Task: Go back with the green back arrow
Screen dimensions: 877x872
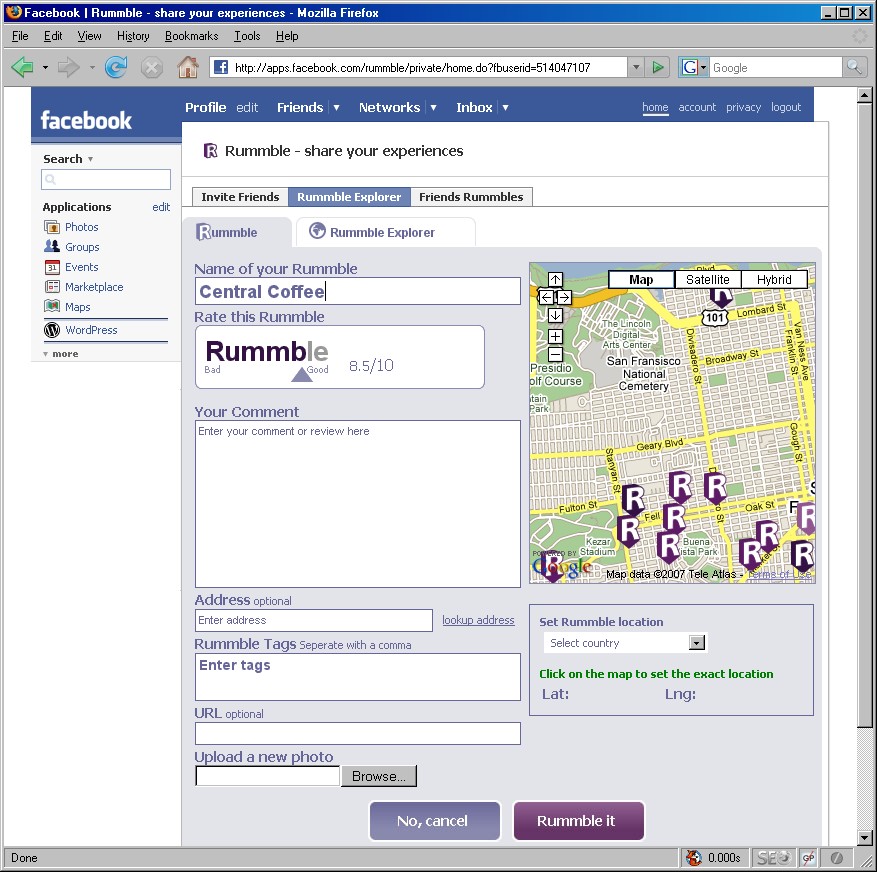Action: tap(22, 68)
